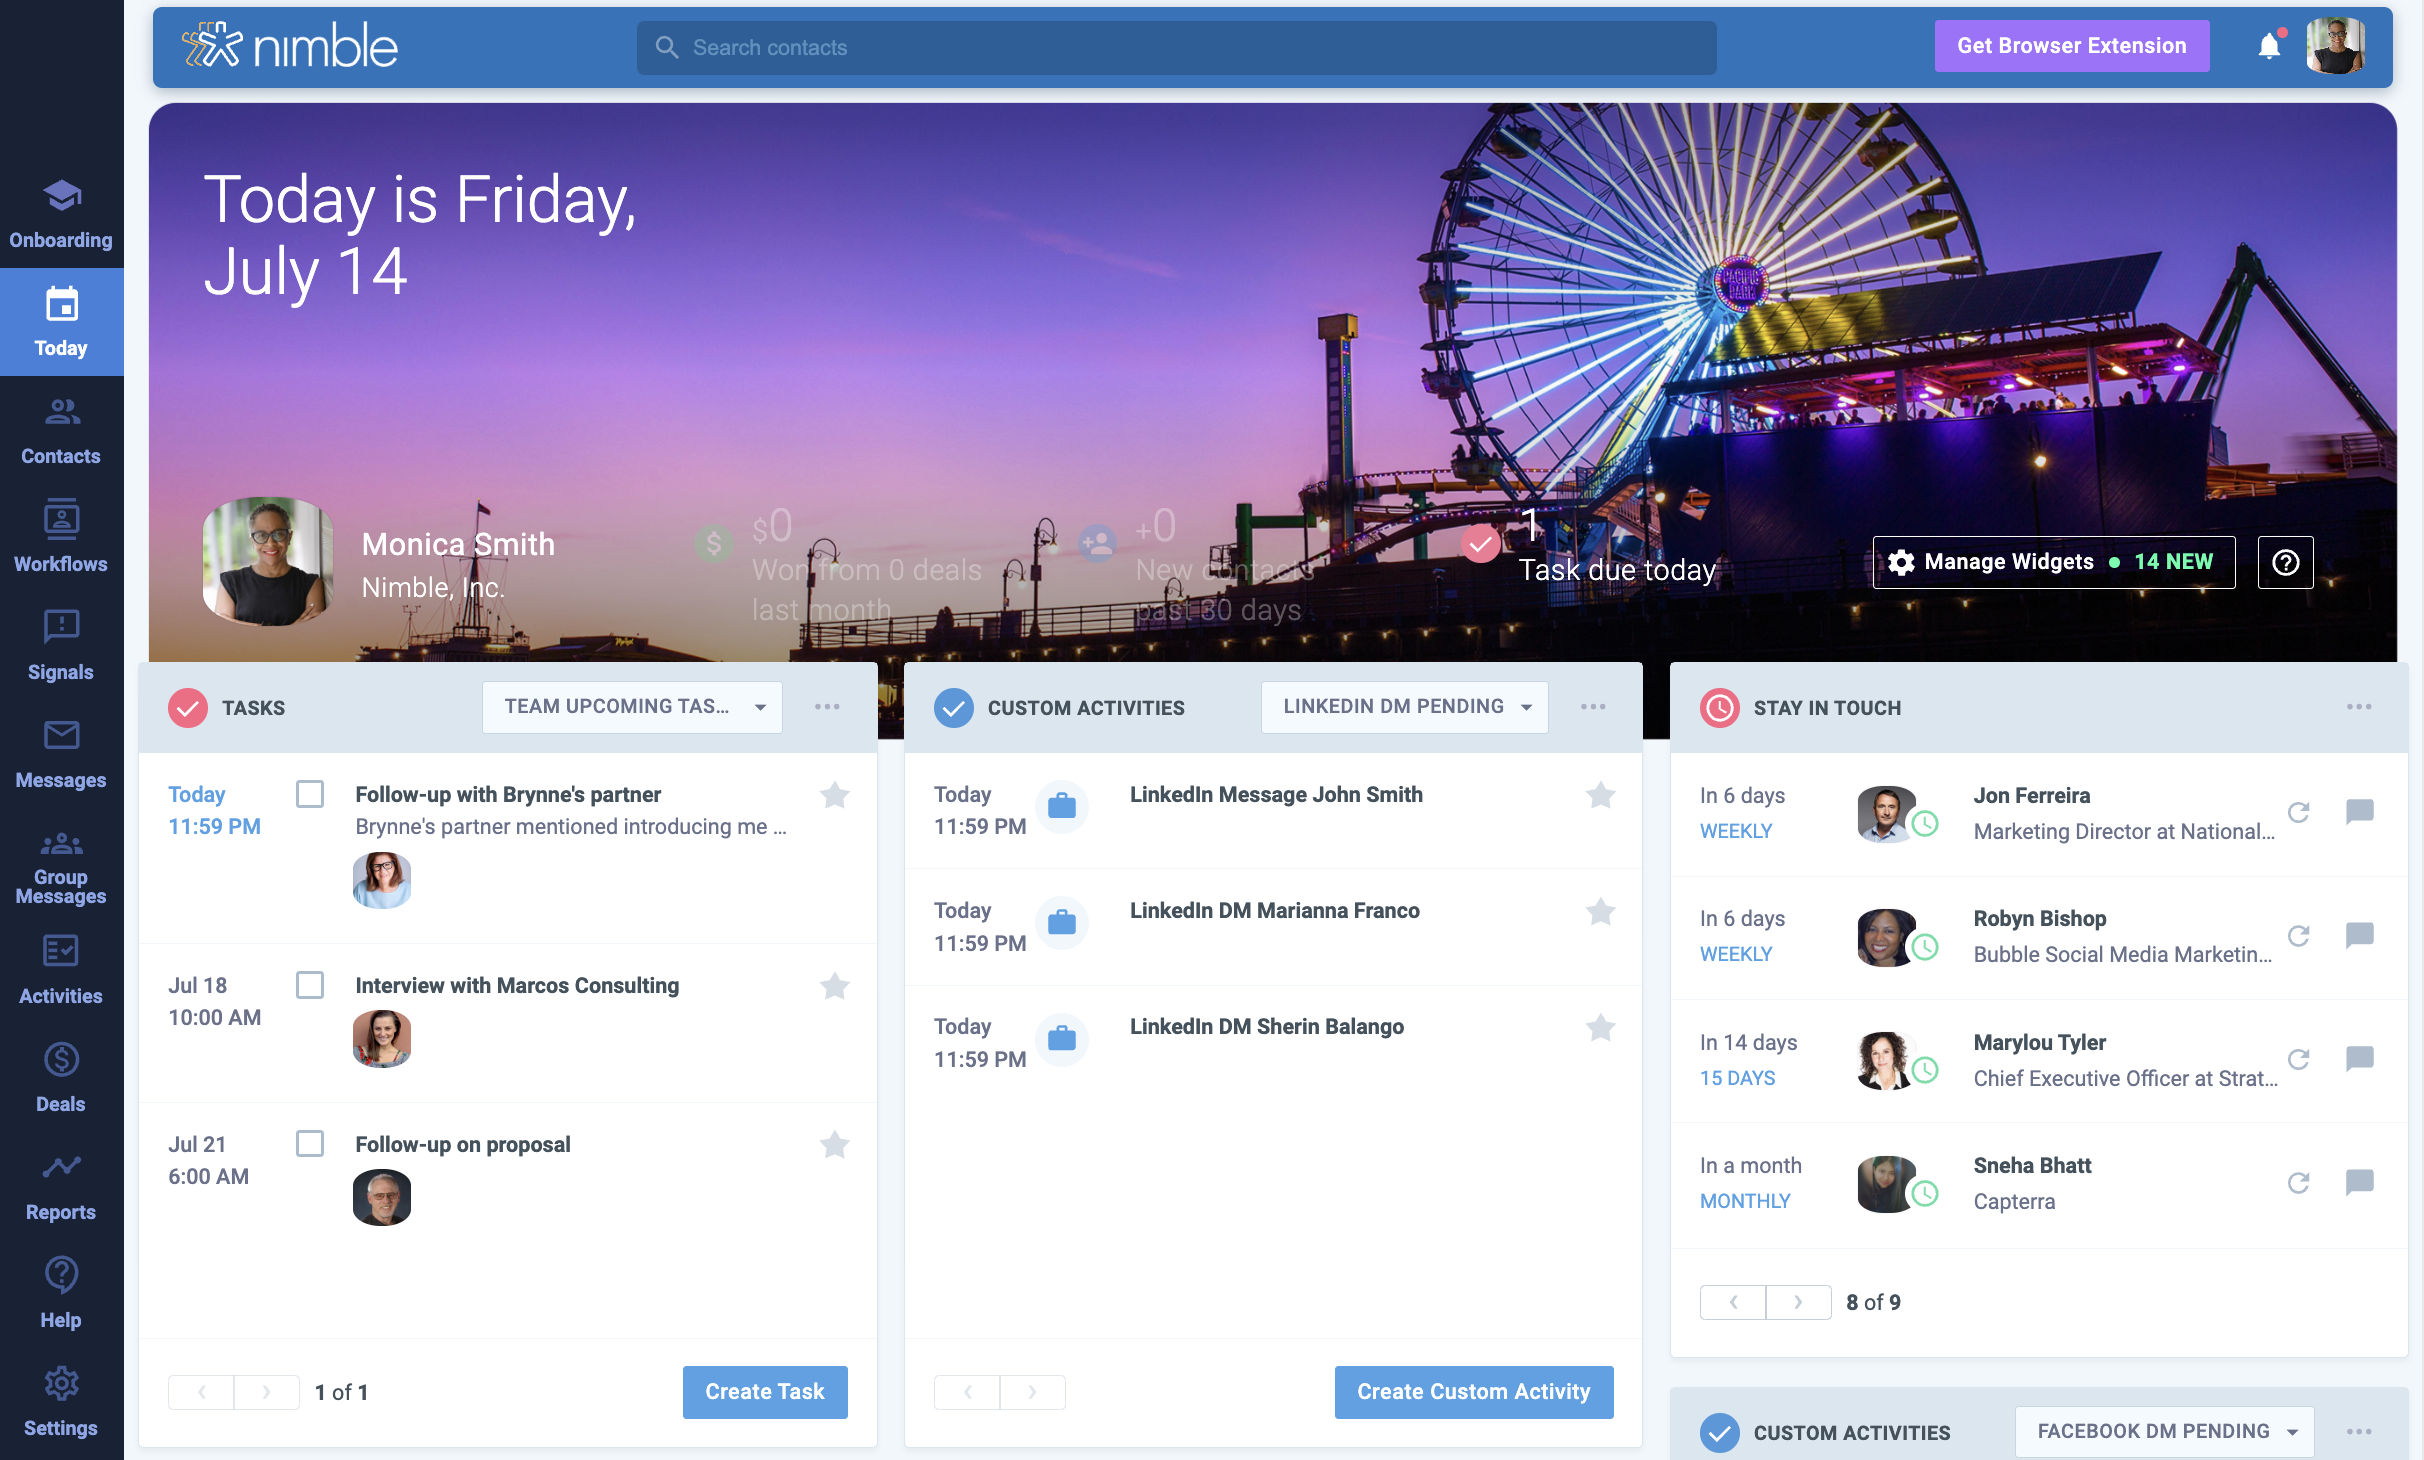The width and height of the screenshot is (2424, 1460).
Task: Click refresh icon for Jon Ferreira
Action: pyautogui.click(x=2298, y=812)
